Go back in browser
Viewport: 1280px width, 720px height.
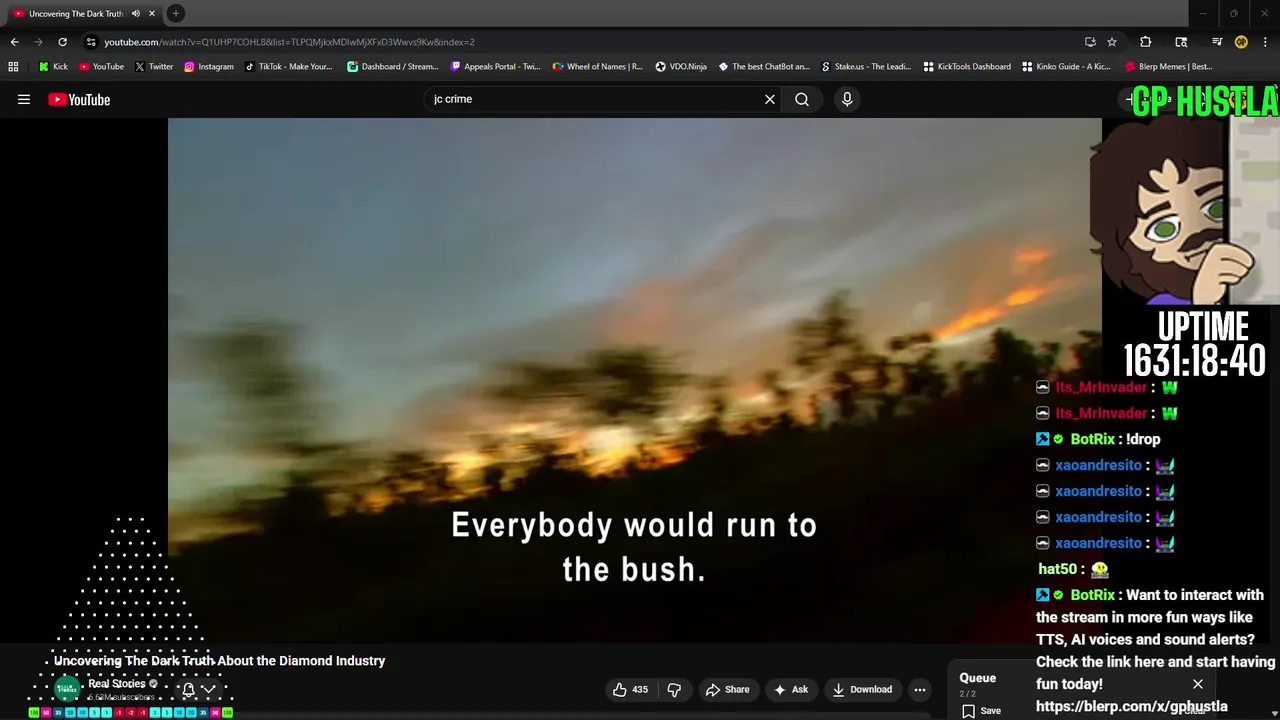(14, 42)
